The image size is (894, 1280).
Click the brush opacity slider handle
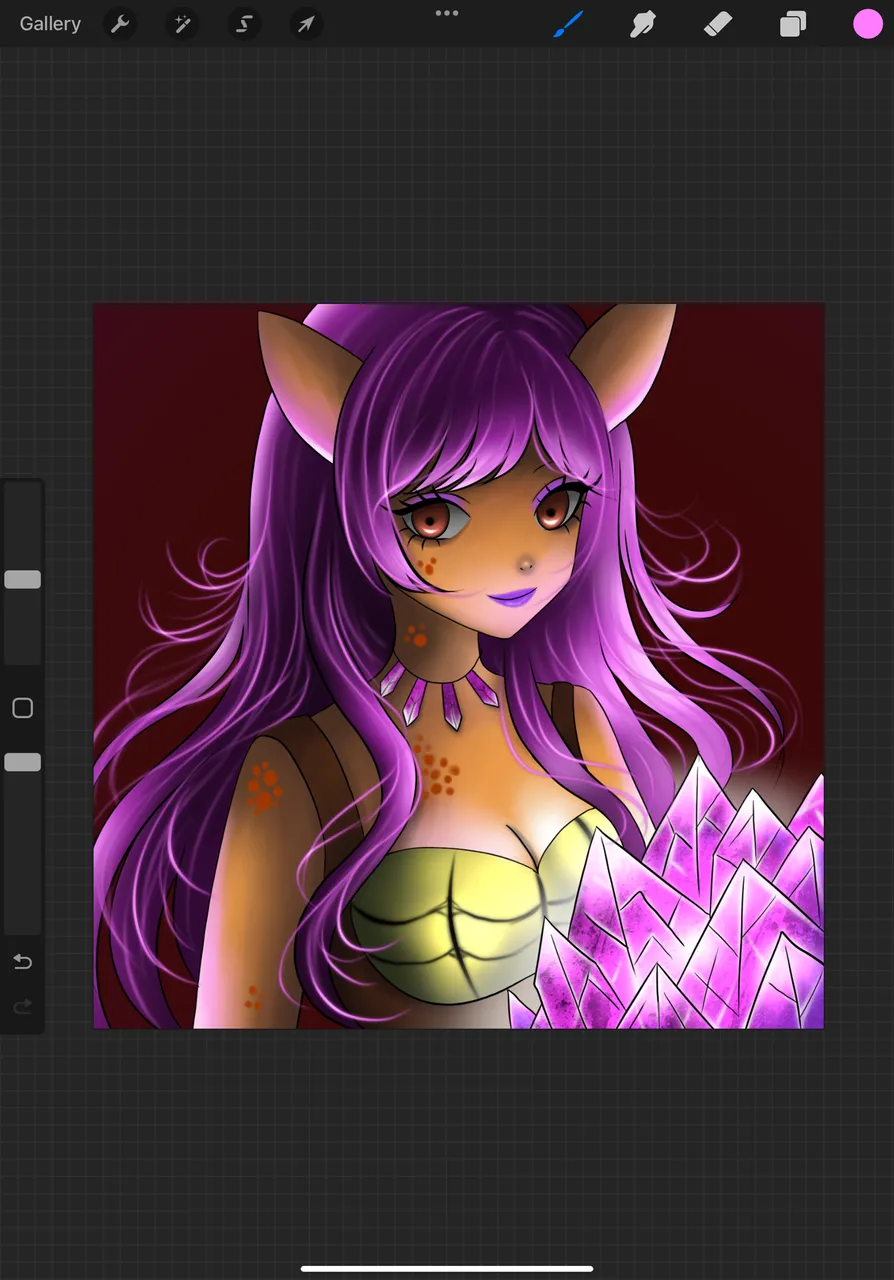(x=22, y=763)
